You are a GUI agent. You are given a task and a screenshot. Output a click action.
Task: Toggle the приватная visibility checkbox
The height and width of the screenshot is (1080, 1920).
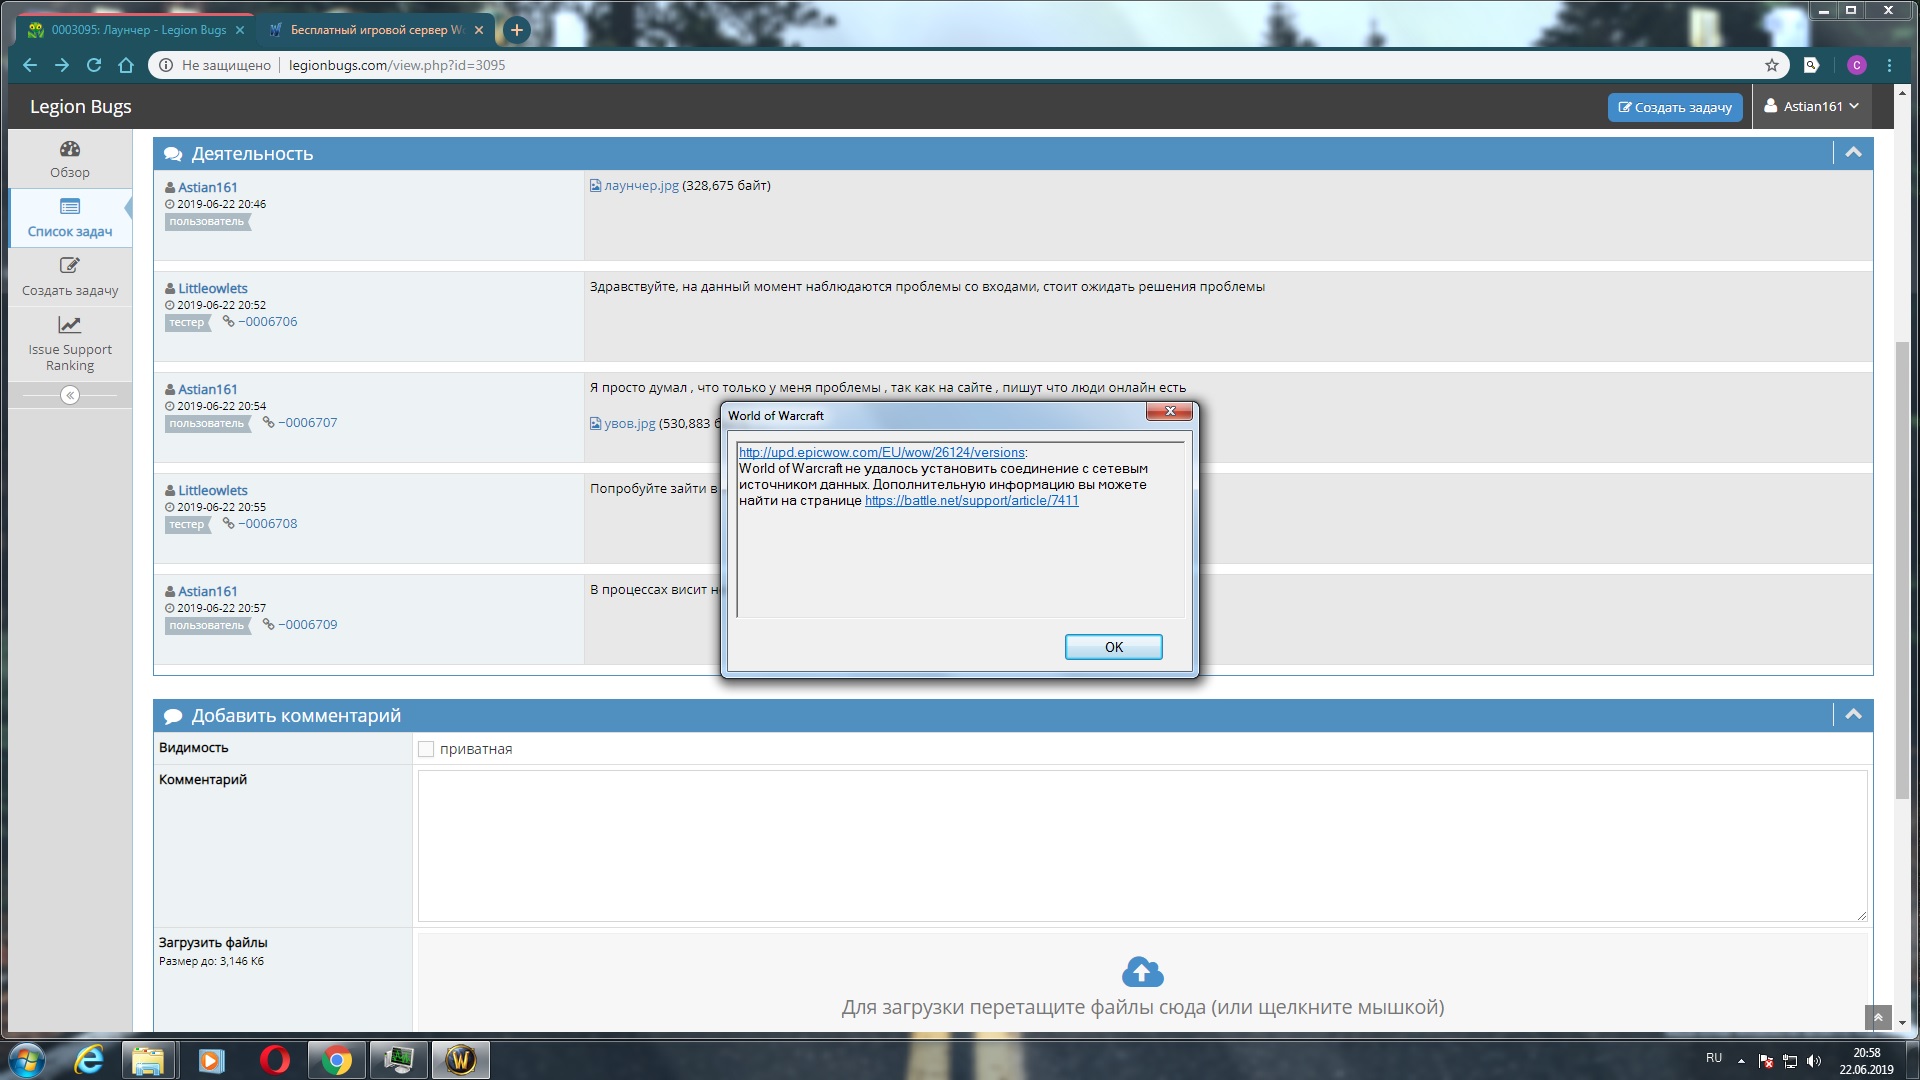pos(426,749)
